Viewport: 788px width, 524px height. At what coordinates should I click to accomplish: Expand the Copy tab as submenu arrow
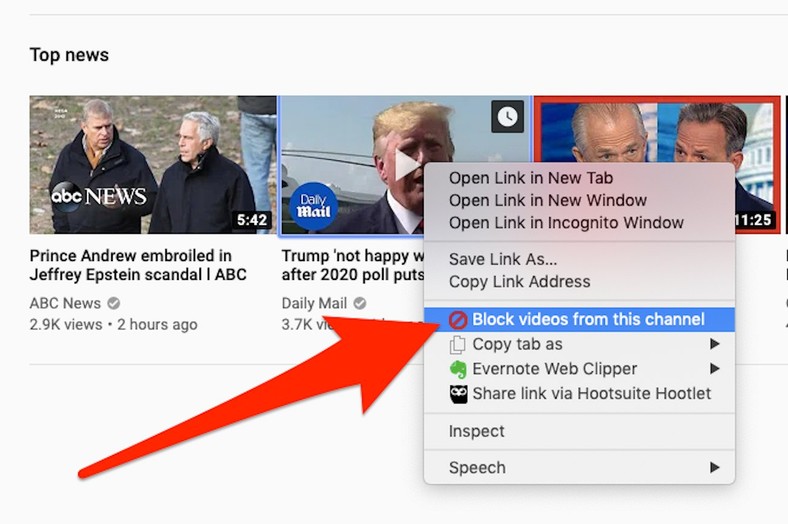click(714, 344)
